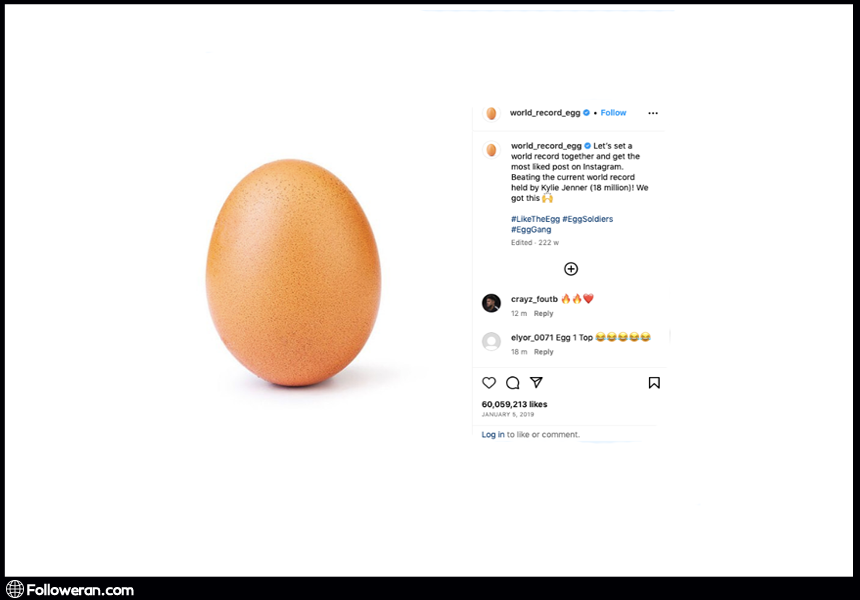Save the post with the bookmark toggle

[654, 383]
